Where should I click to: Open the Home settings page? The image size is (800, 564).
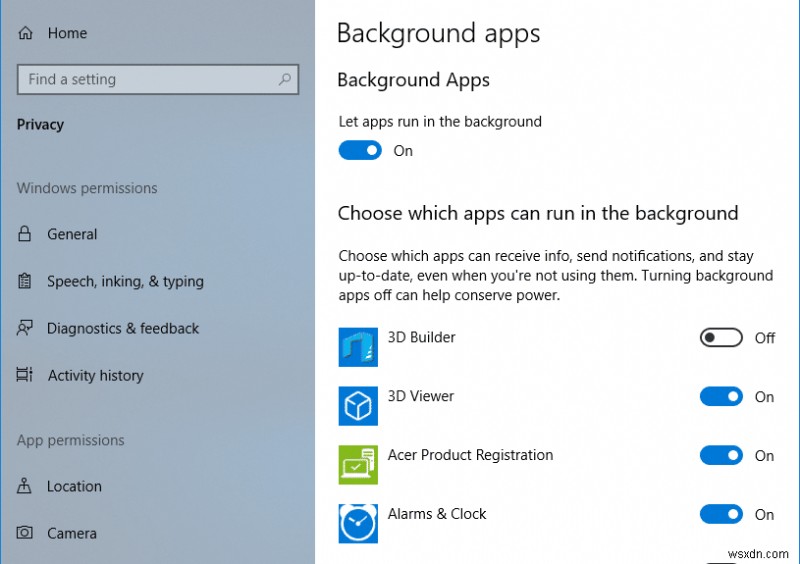tap(67, 33)
